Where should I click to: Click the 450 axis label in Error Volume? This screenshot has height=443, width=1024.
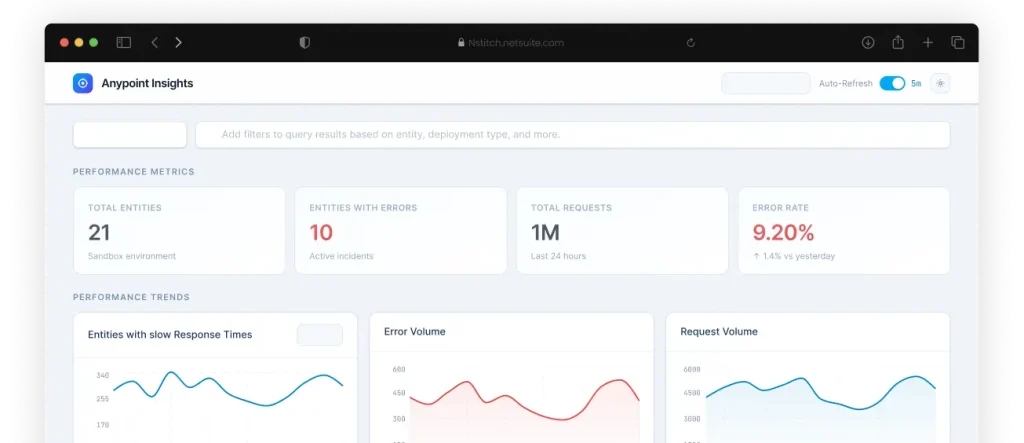(399, 393)
